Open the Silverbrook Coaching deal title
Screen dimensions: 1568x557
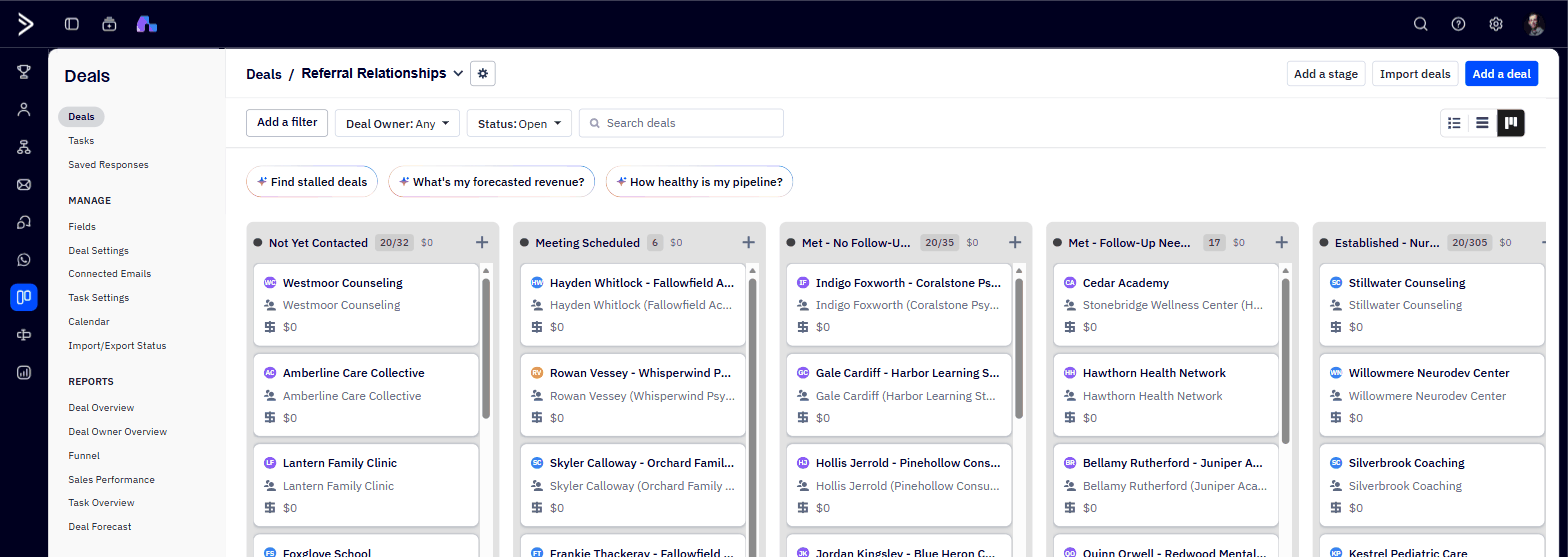pos(1407,463)
